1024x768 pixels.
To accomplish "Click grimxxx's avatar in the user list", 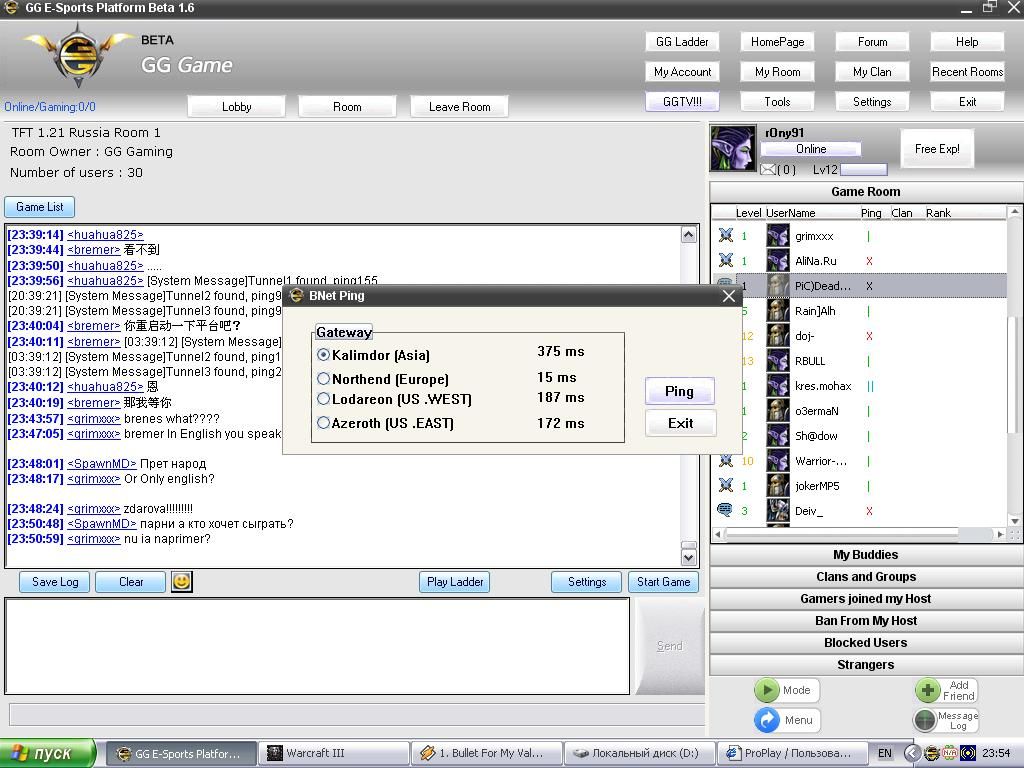I will [778, 235].
